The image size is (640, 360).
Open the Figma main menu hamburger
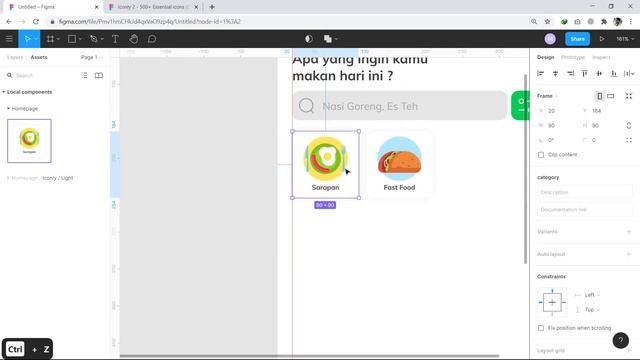(9, 39)
